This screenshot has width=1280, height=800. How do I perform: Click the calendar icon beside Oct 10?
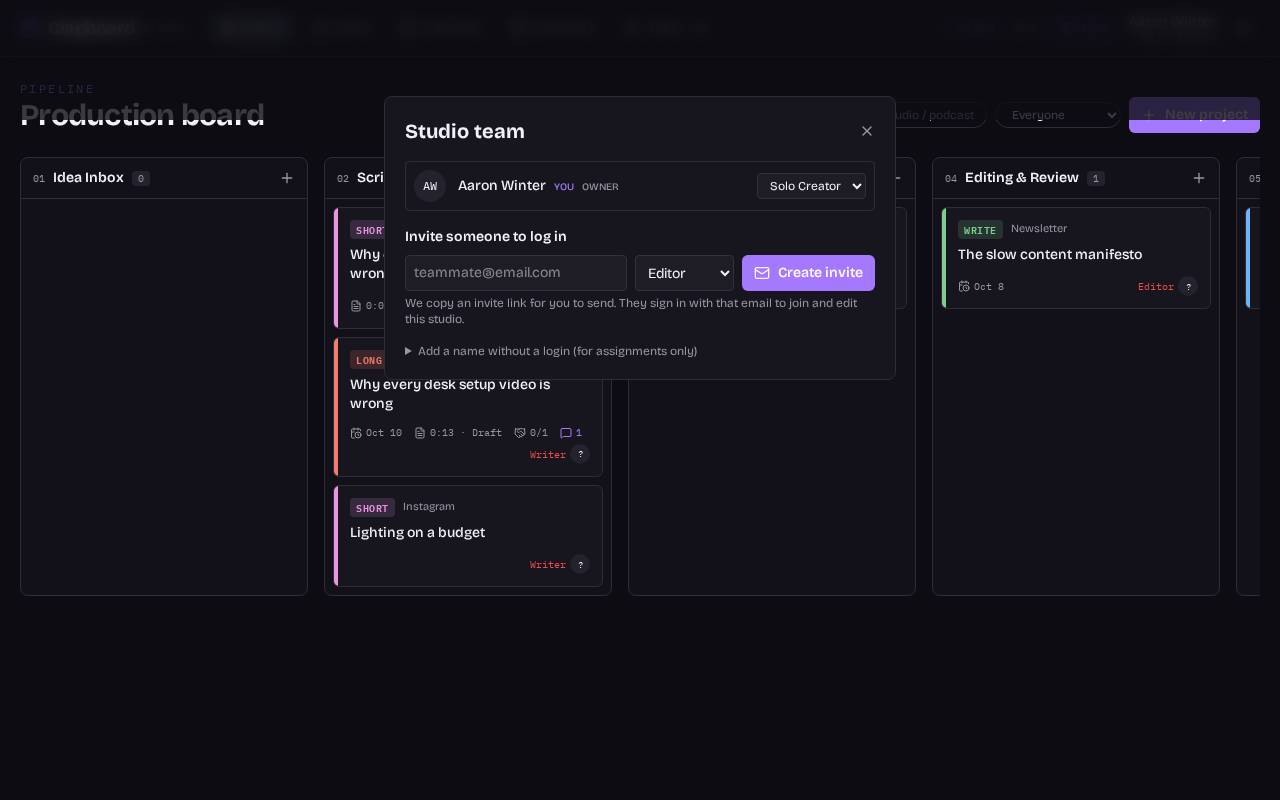tap(356, 433)
